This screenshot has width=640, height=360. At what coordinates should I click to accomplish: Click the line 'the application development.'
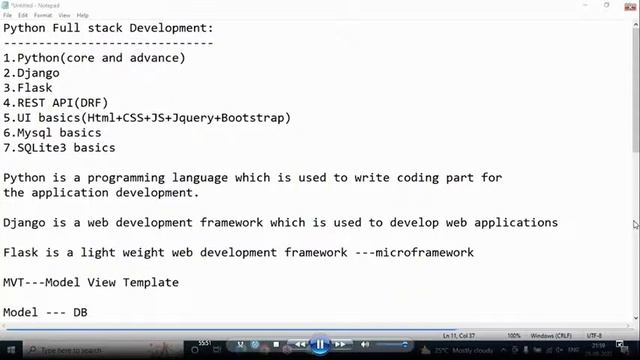(x=101, y=193)
